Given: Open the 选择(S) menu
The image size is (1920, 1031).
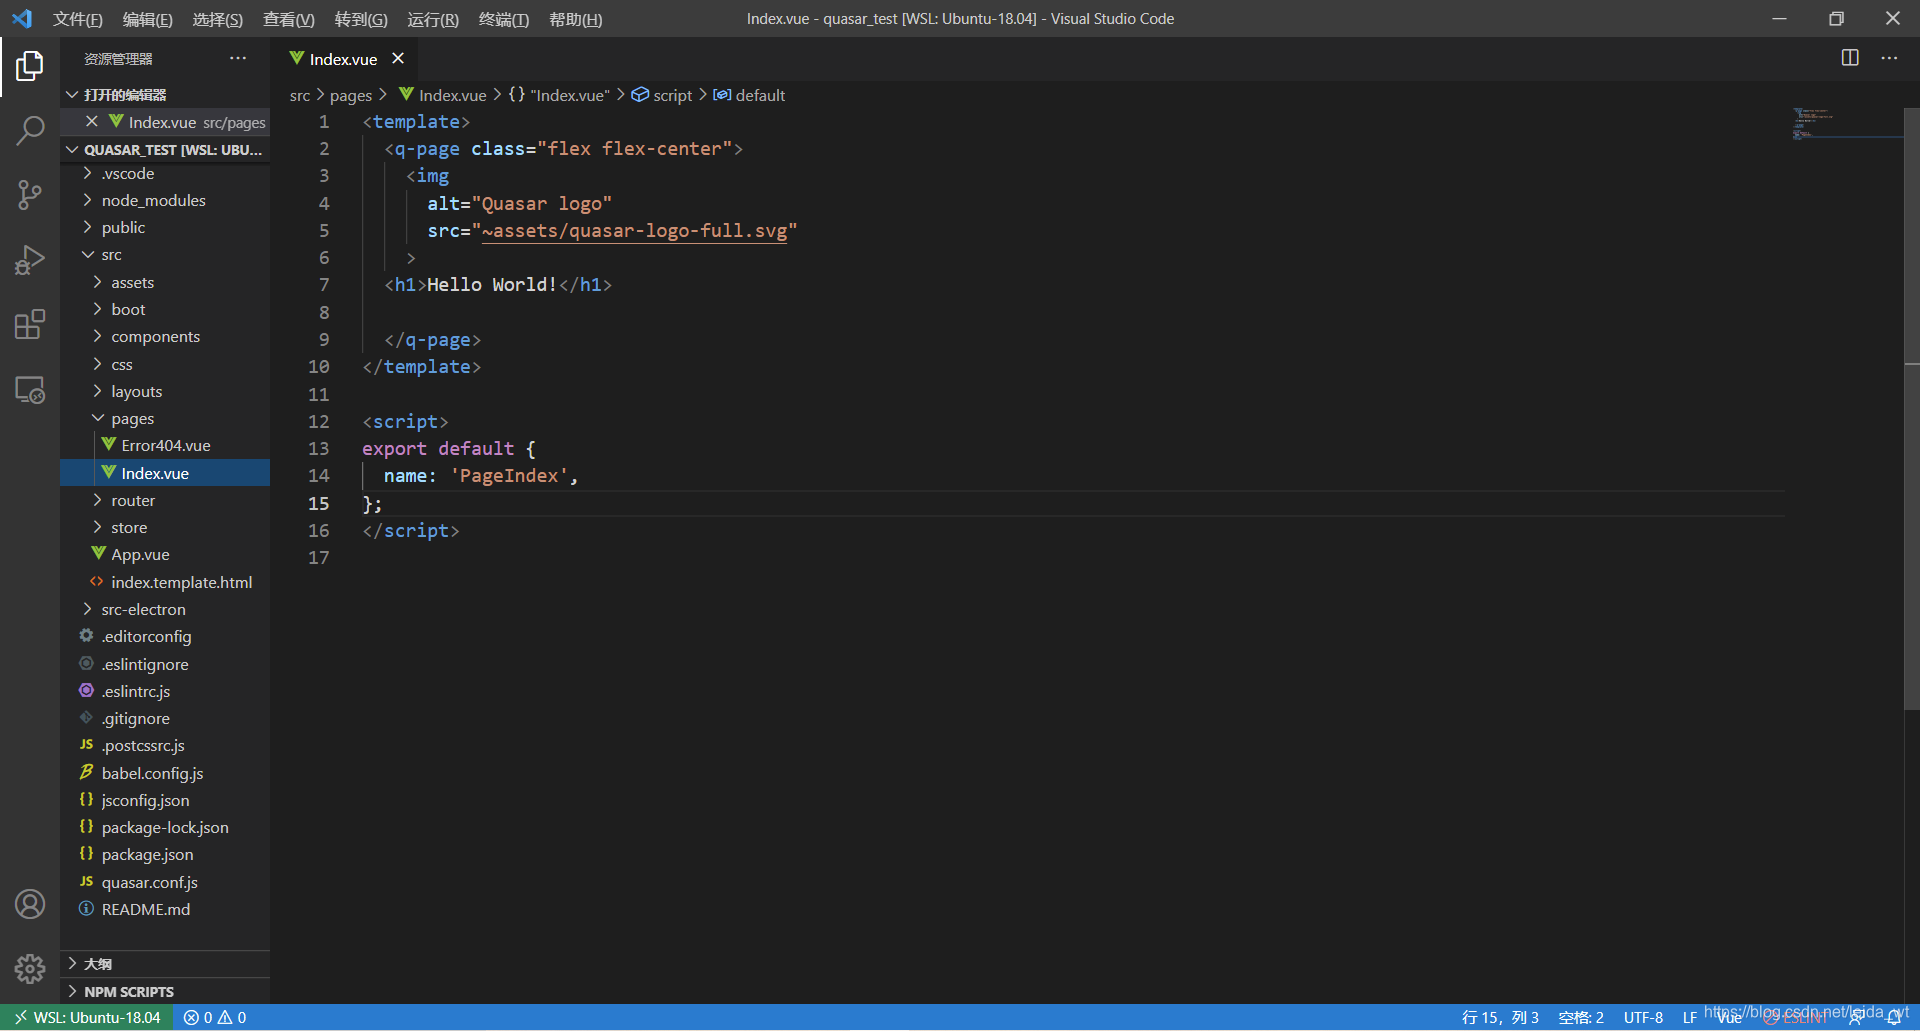Looking at the screenshot, I should coord(218,19).
